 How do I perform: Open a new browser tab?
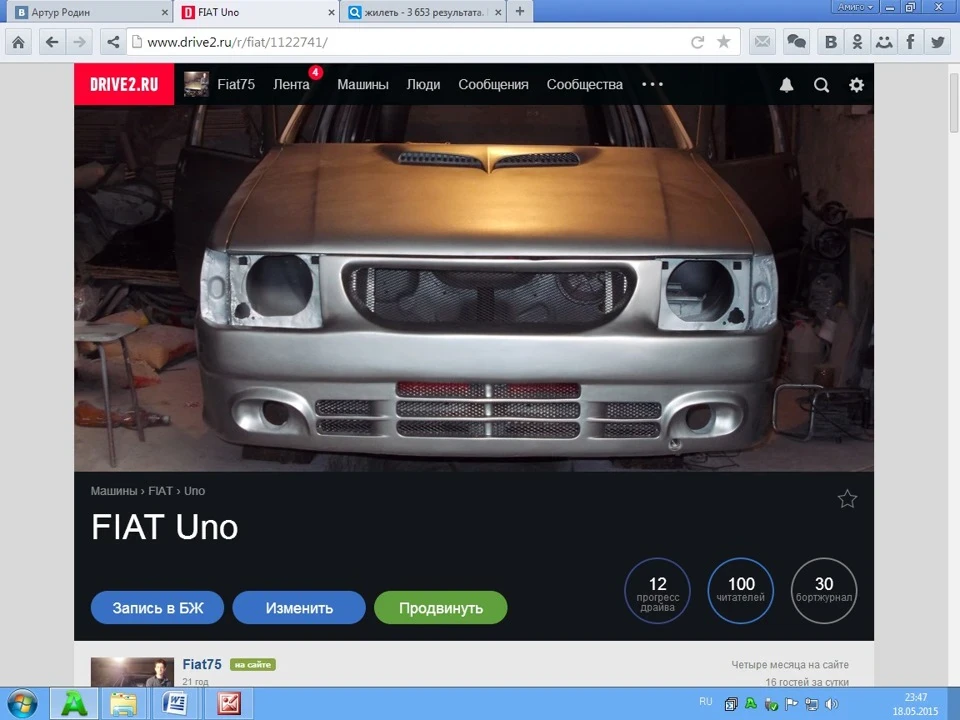pos(520,11)
